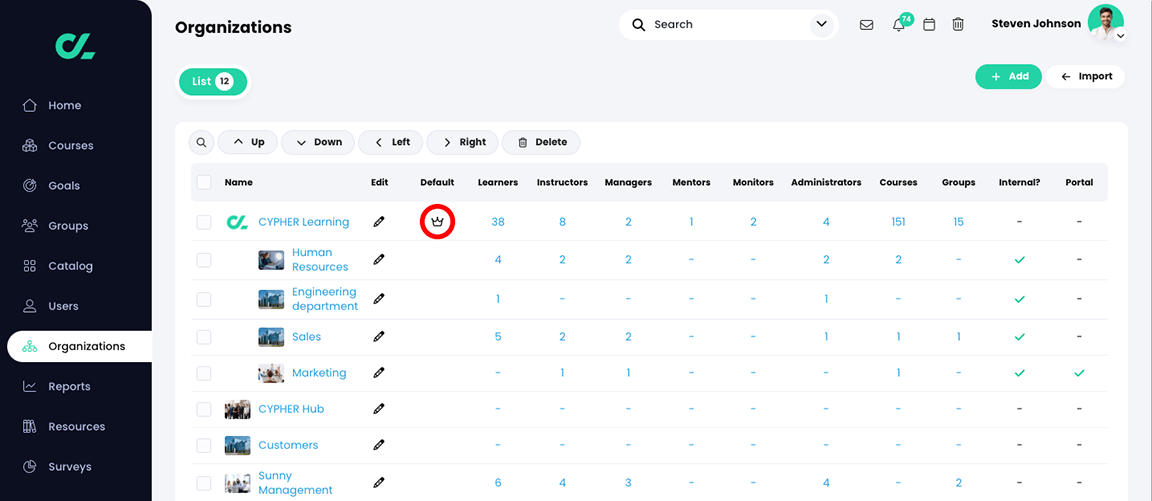
Task: Click the Steven Johnson profile avatar
Action: (1105, 23)
